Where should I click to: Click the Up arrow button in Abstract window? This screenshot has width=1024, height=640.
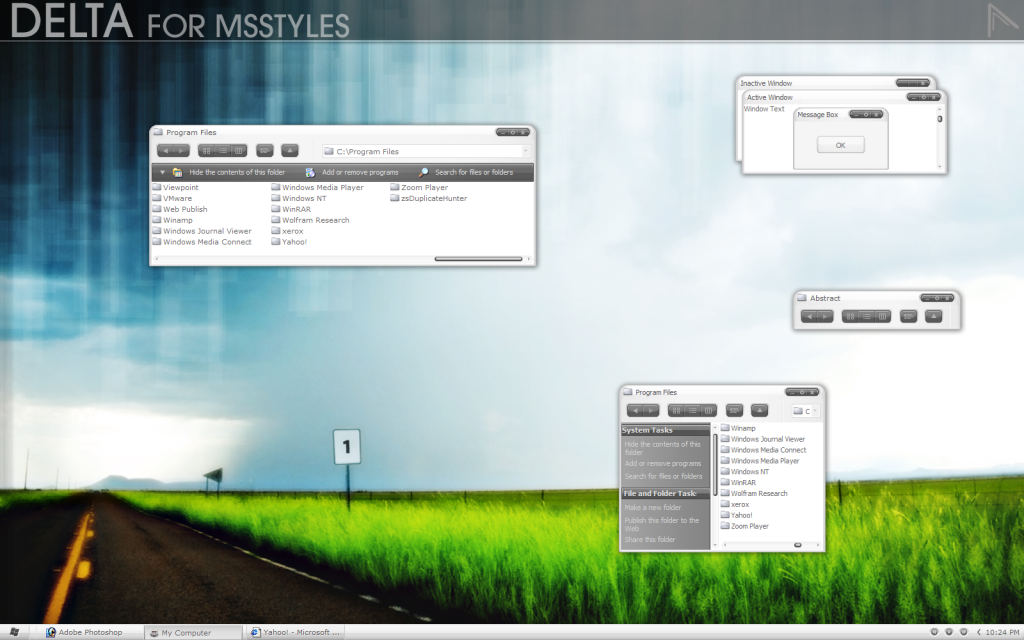tap(933, 317)
